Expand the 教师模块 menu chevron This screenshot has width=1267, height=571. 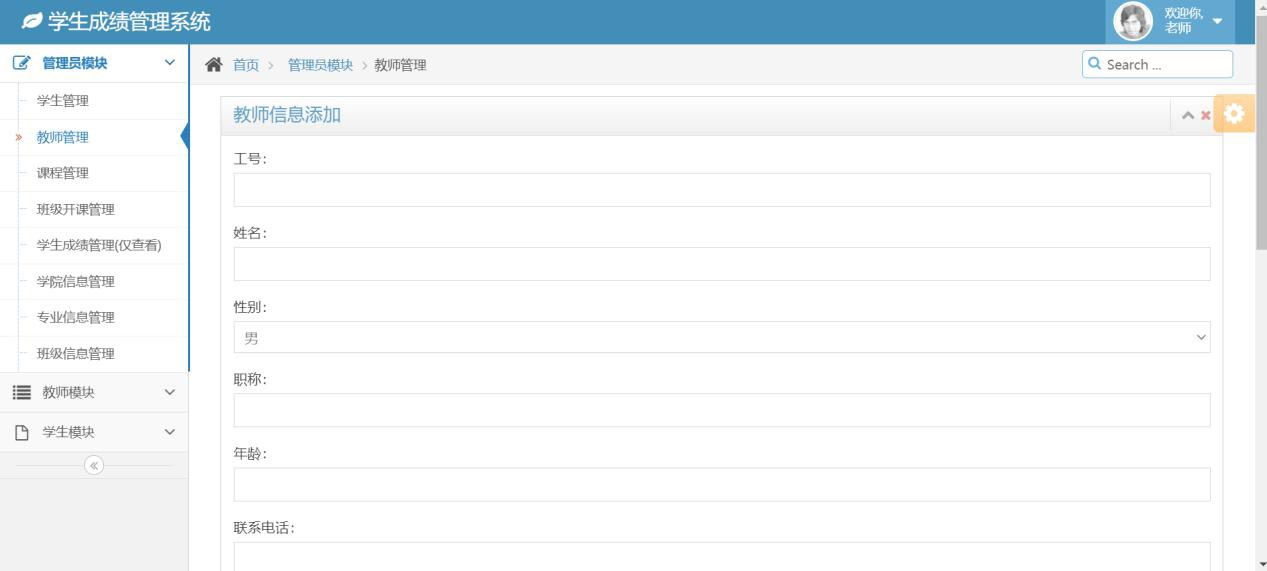(x=169, y=393)
